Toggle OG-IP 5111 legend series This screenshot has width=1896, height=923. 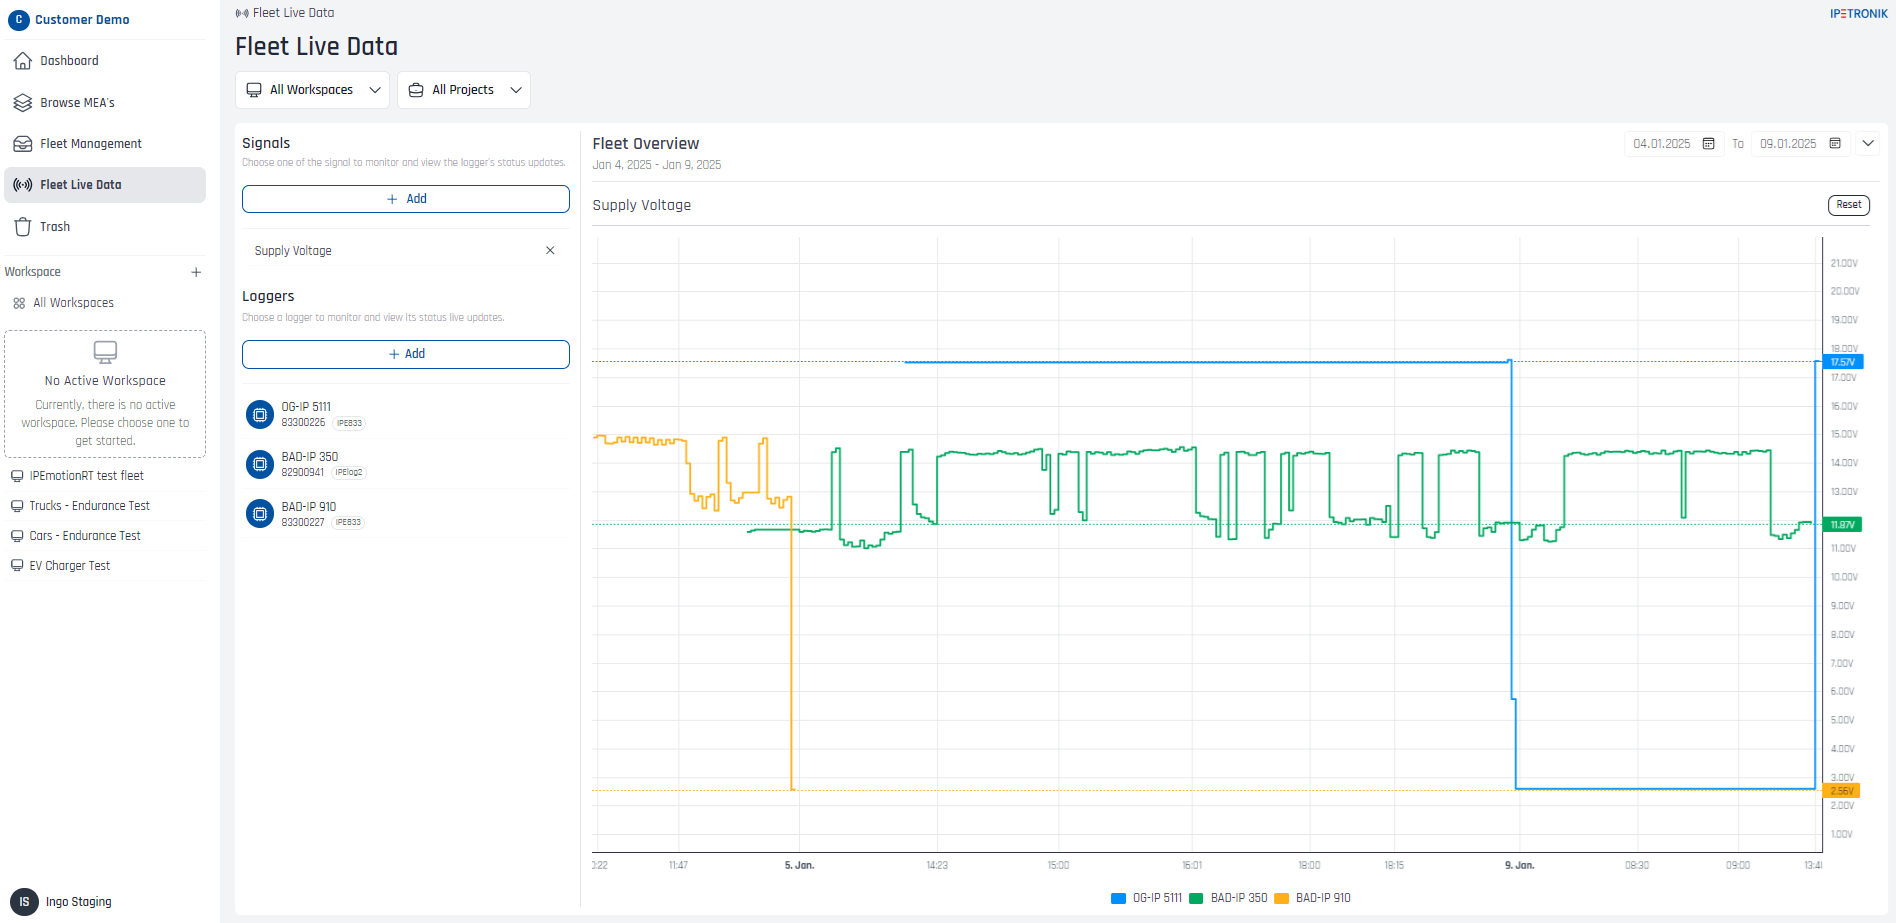1147,898
